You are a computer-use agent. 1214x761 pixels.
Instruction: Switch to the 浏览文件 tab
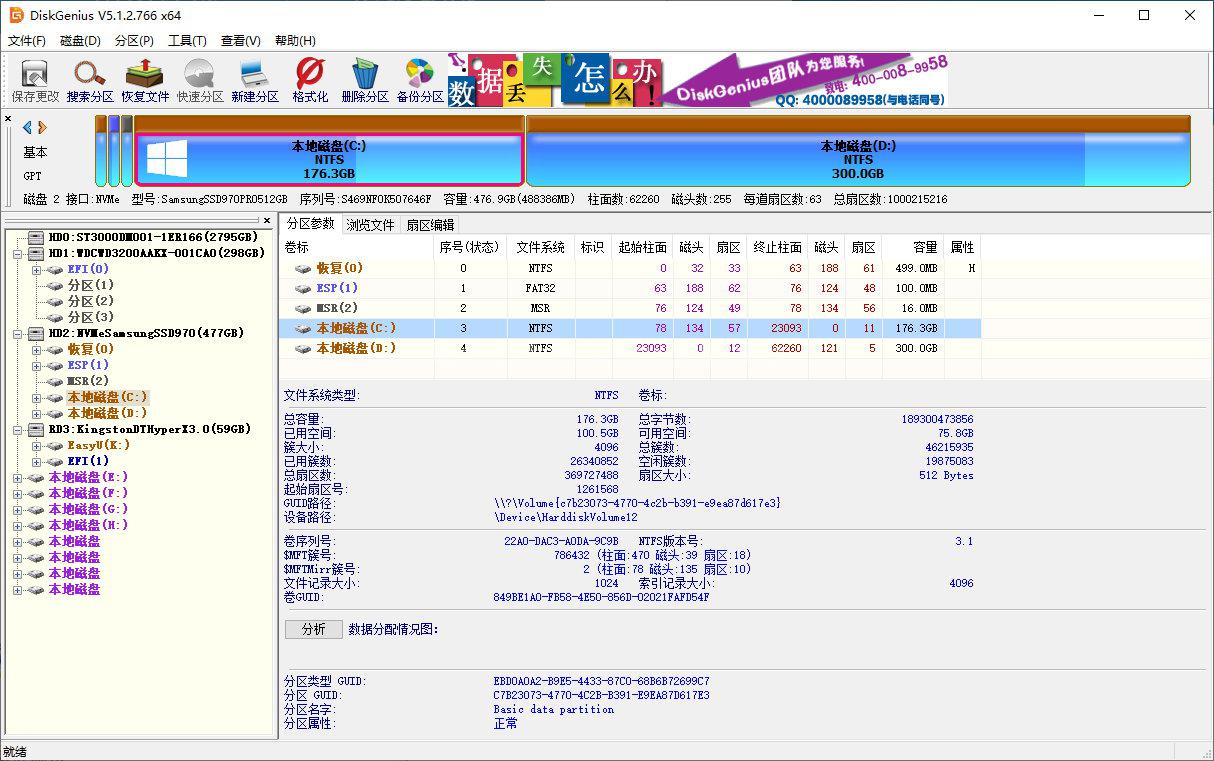click(x=370, y=225)
